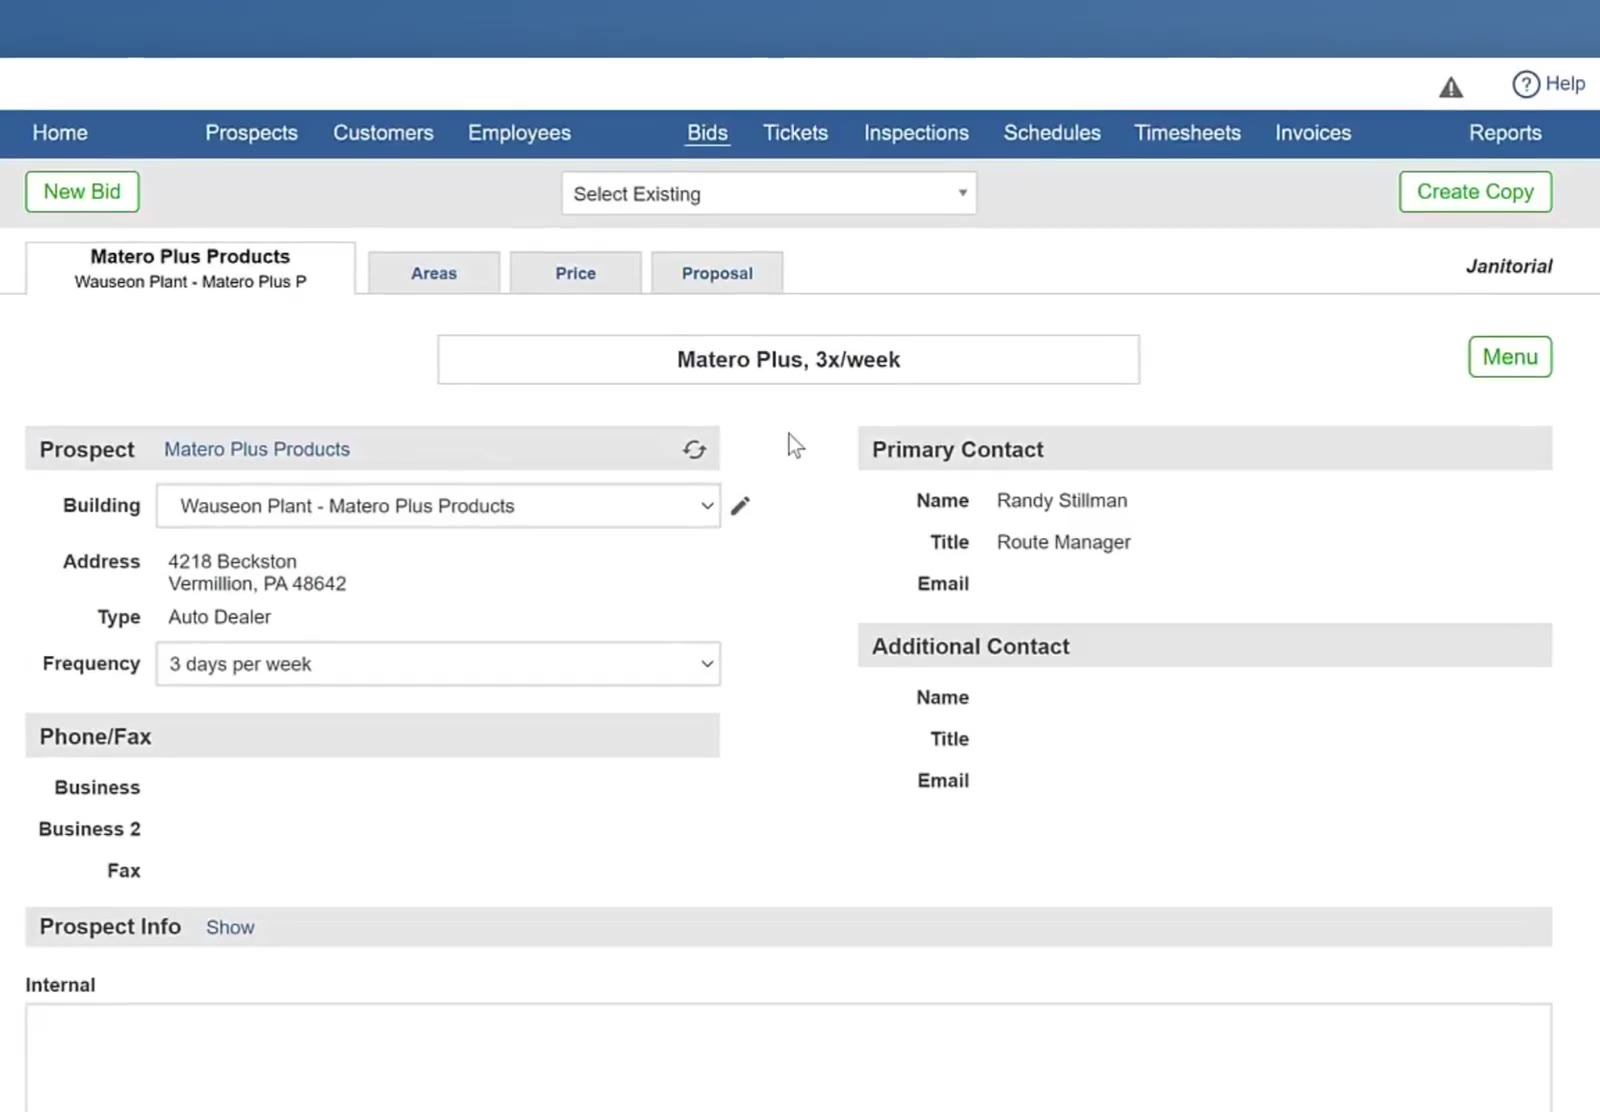
Task: Refresh the prospect with the sync icon
Action: 694,450
